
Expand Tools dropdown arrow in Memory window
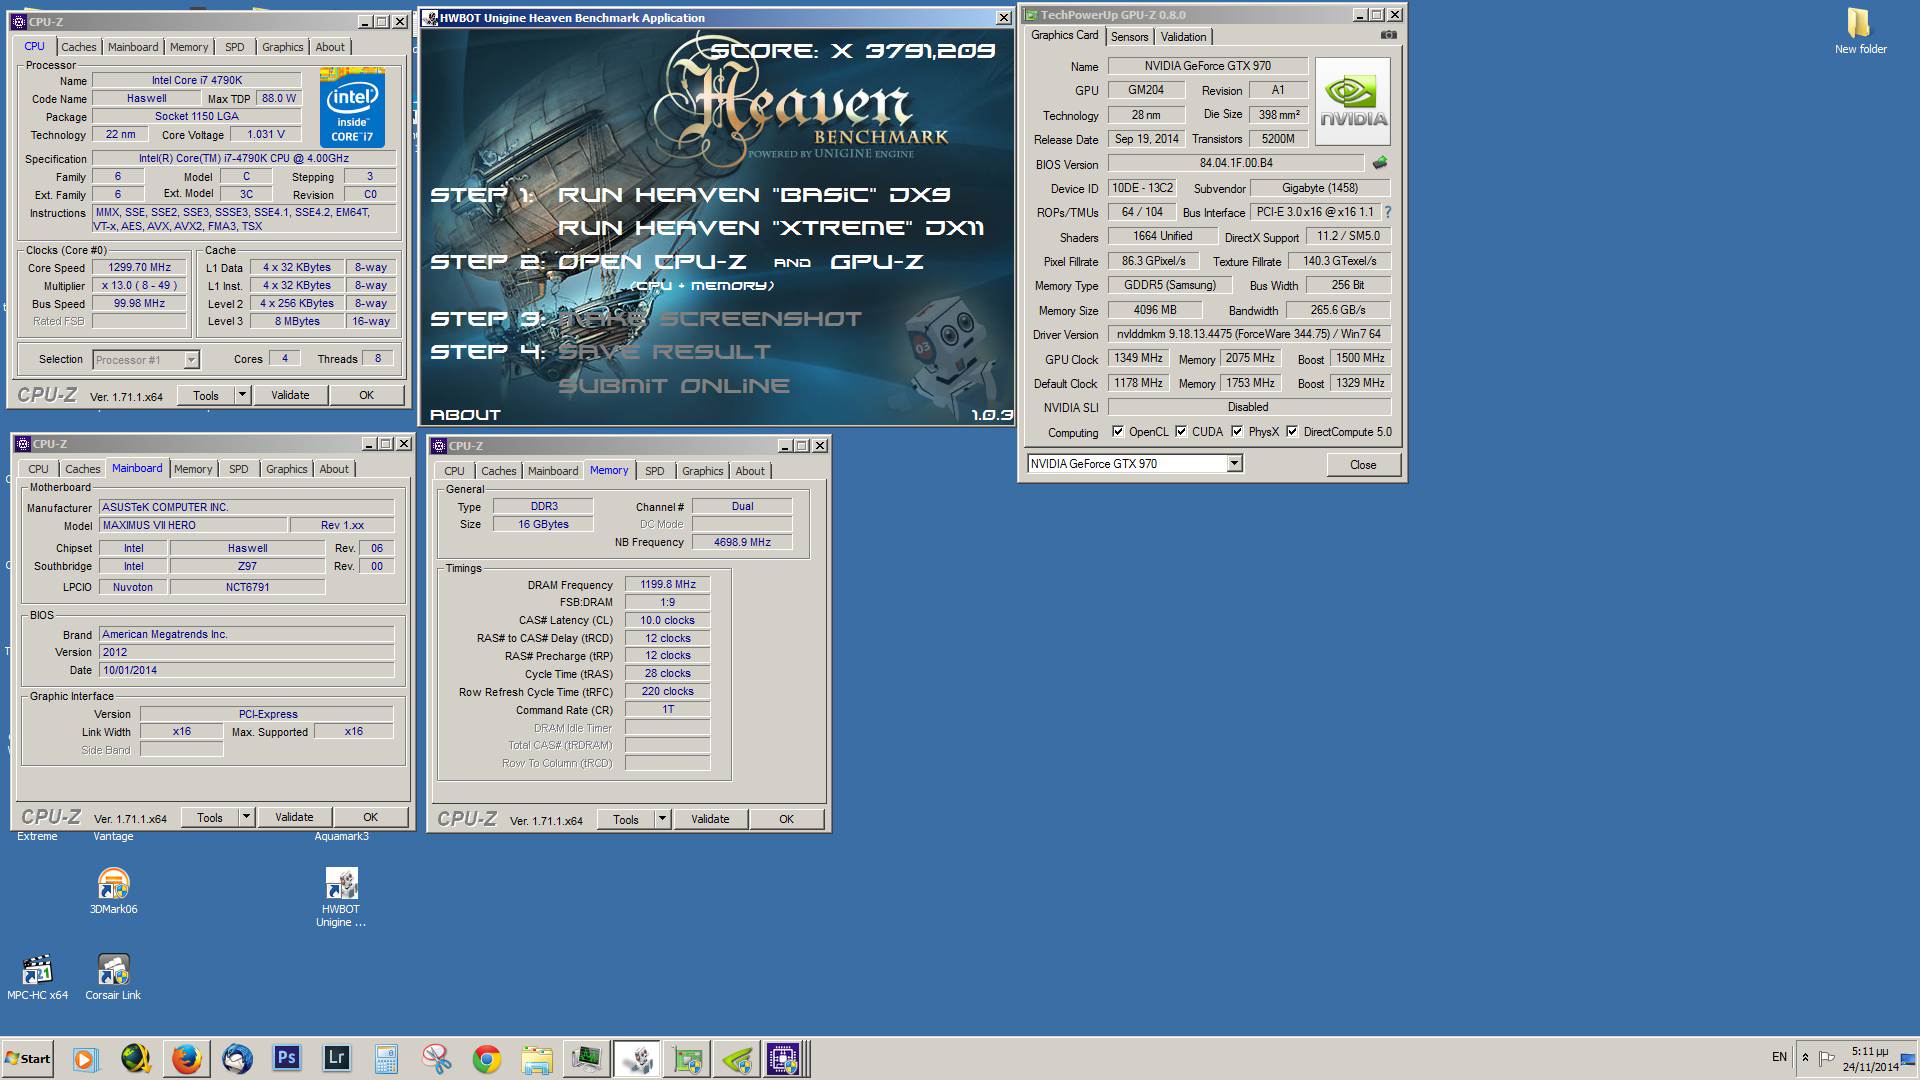pyautogui.click(x=661, y=819)
